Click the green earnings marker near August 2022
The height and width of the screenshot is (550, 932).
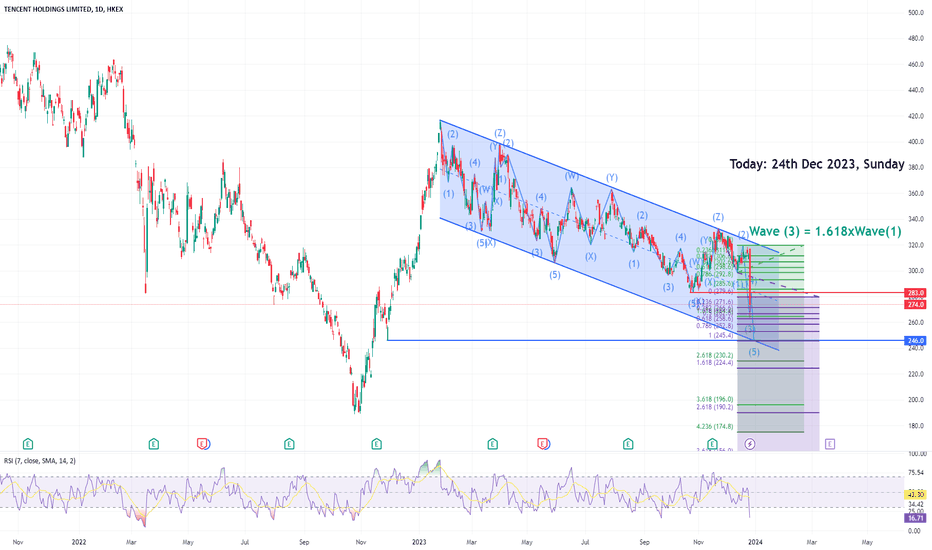[289, 444]
